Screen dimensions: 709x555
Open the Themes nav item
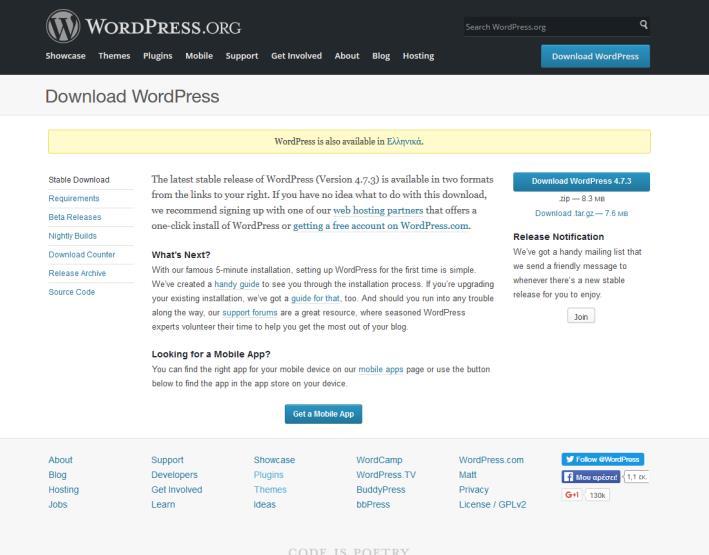[x=114, y=56]
